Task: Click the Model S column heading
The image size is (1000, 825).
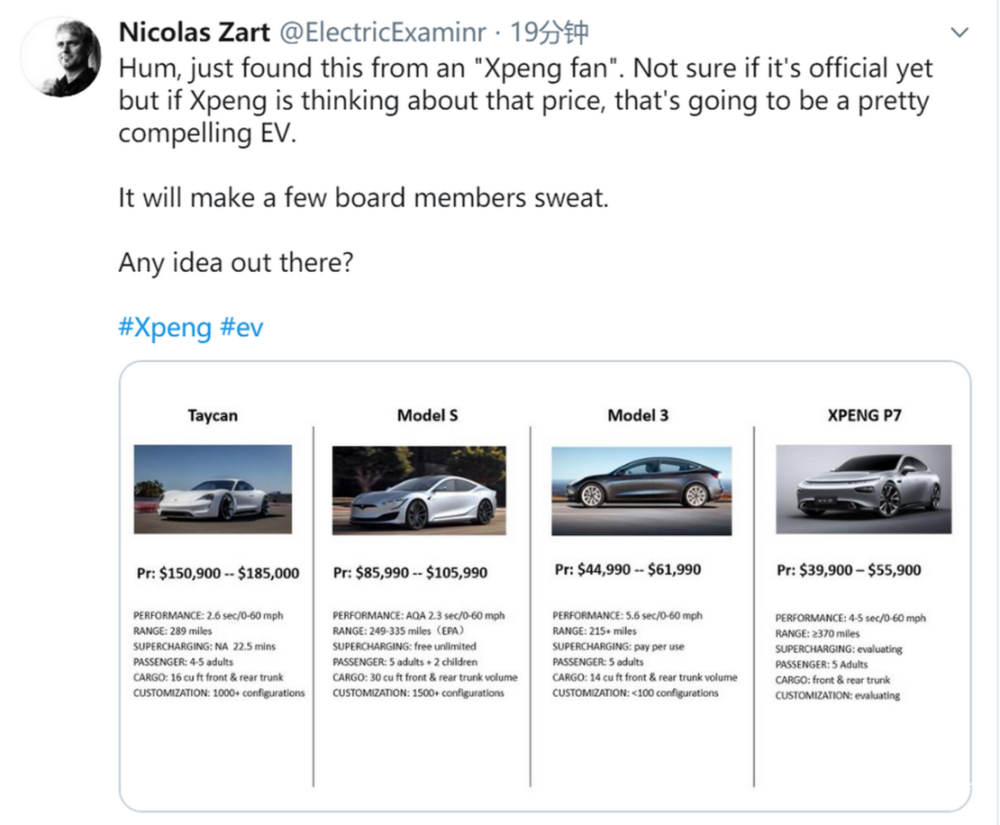Action: coord(427,415)
